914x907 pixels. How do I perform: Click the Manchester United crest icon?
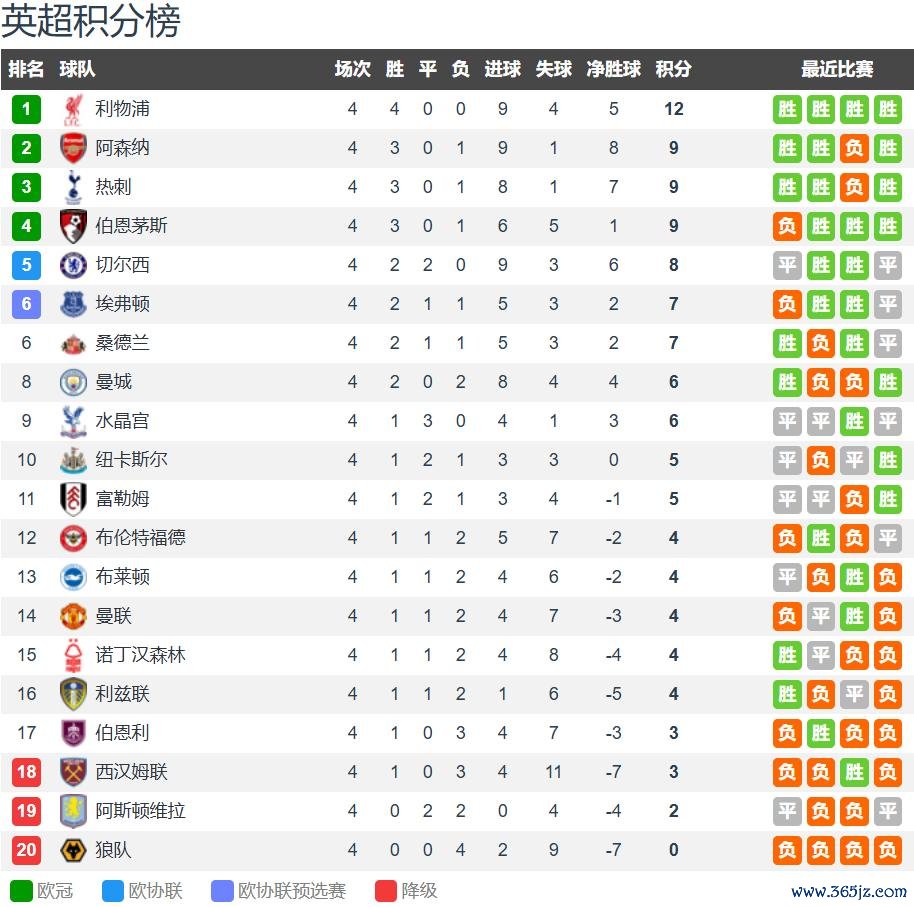(73, 616)
